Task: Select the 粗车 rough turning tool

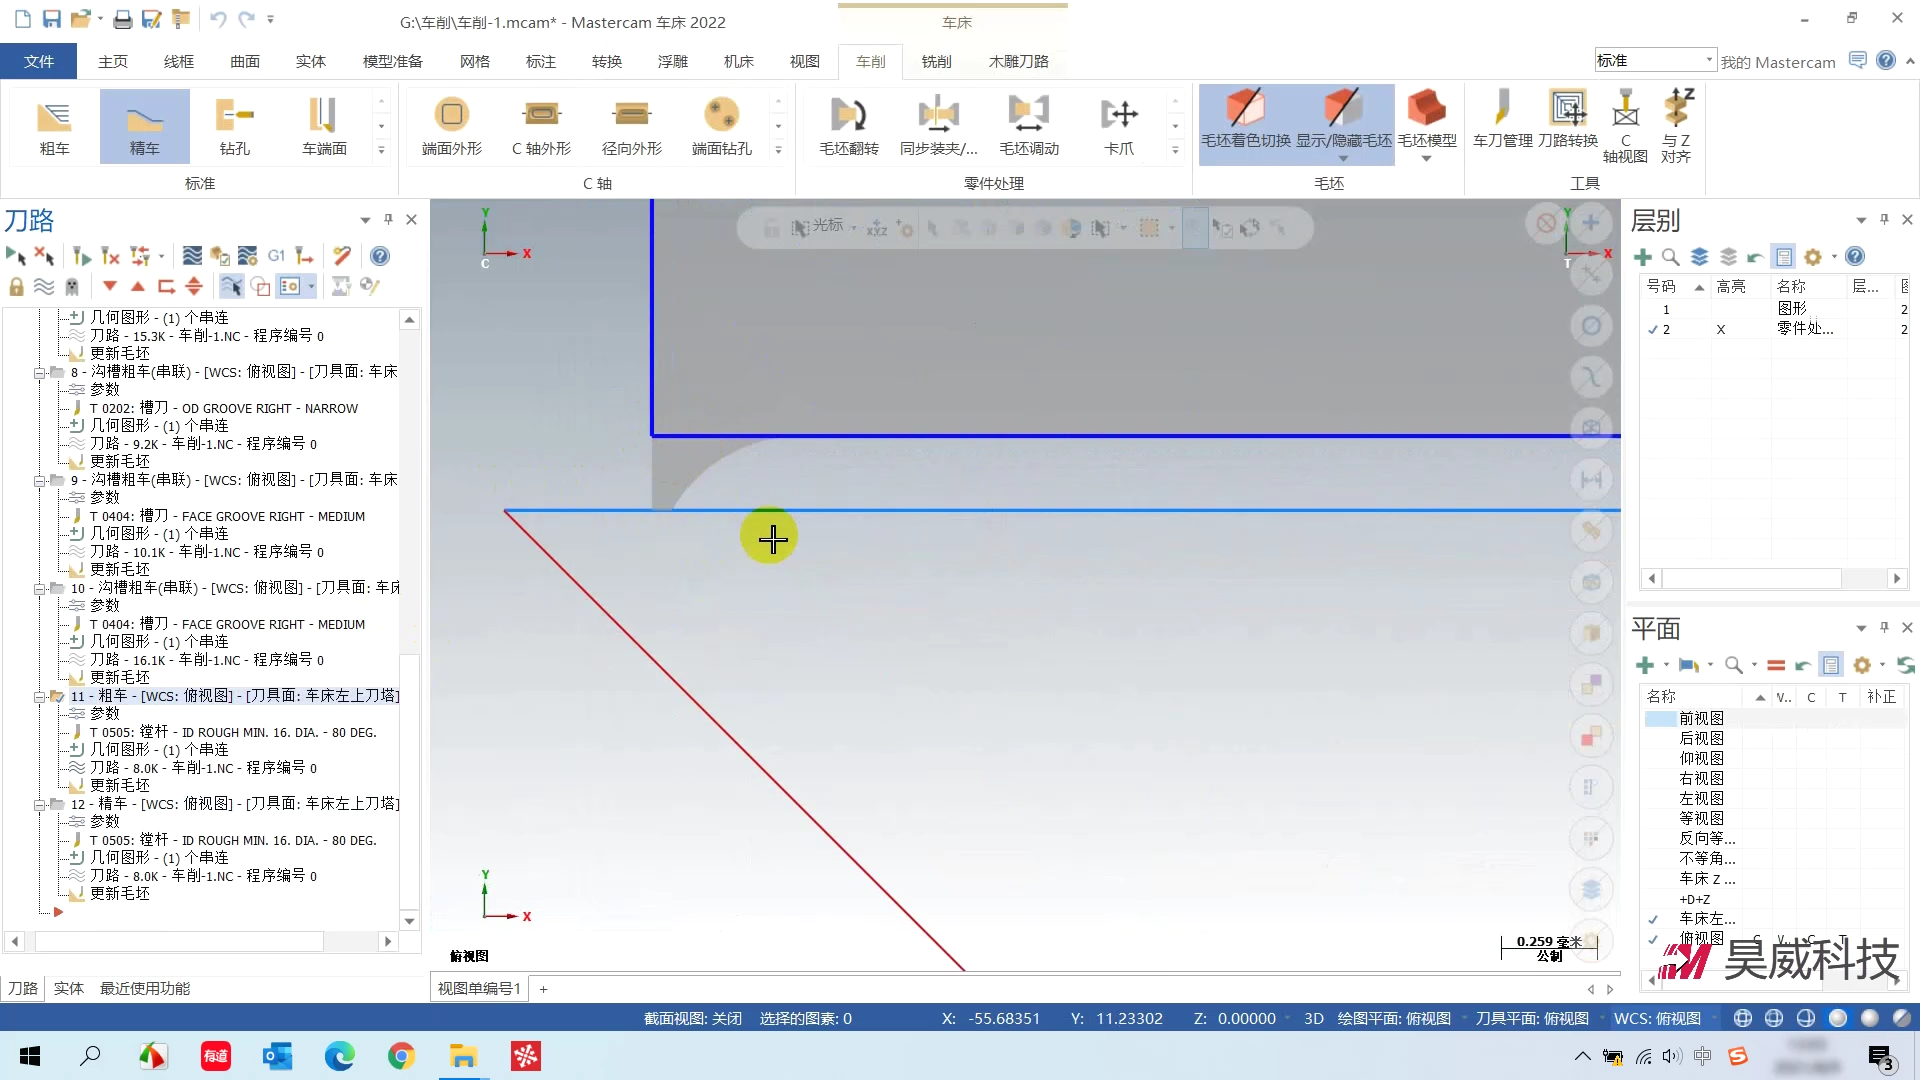Action: coord(54,127)
